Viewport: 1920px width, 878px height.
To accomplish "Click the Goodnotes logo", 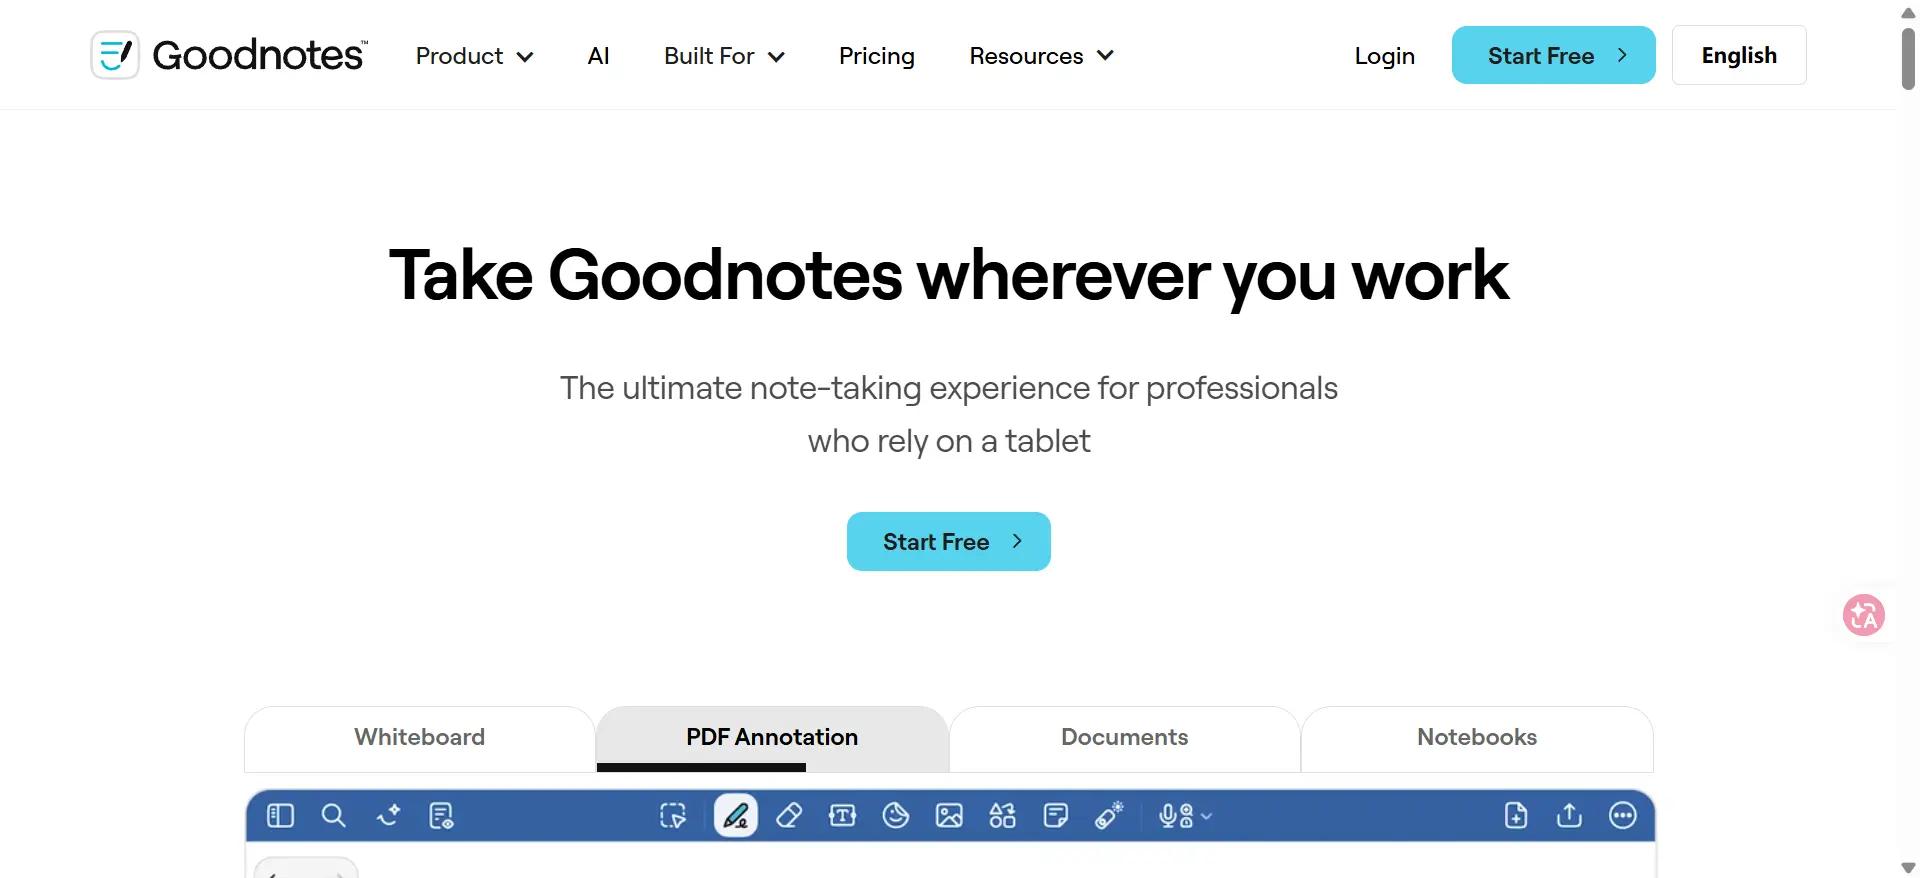I will pos(229,55).
